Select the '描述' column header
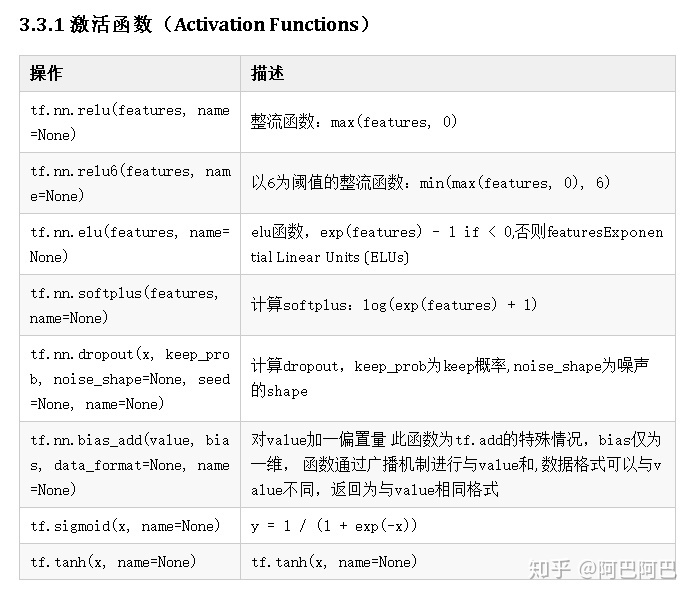The height and width of the screenshot is (597, 695). tap(458, 74)
